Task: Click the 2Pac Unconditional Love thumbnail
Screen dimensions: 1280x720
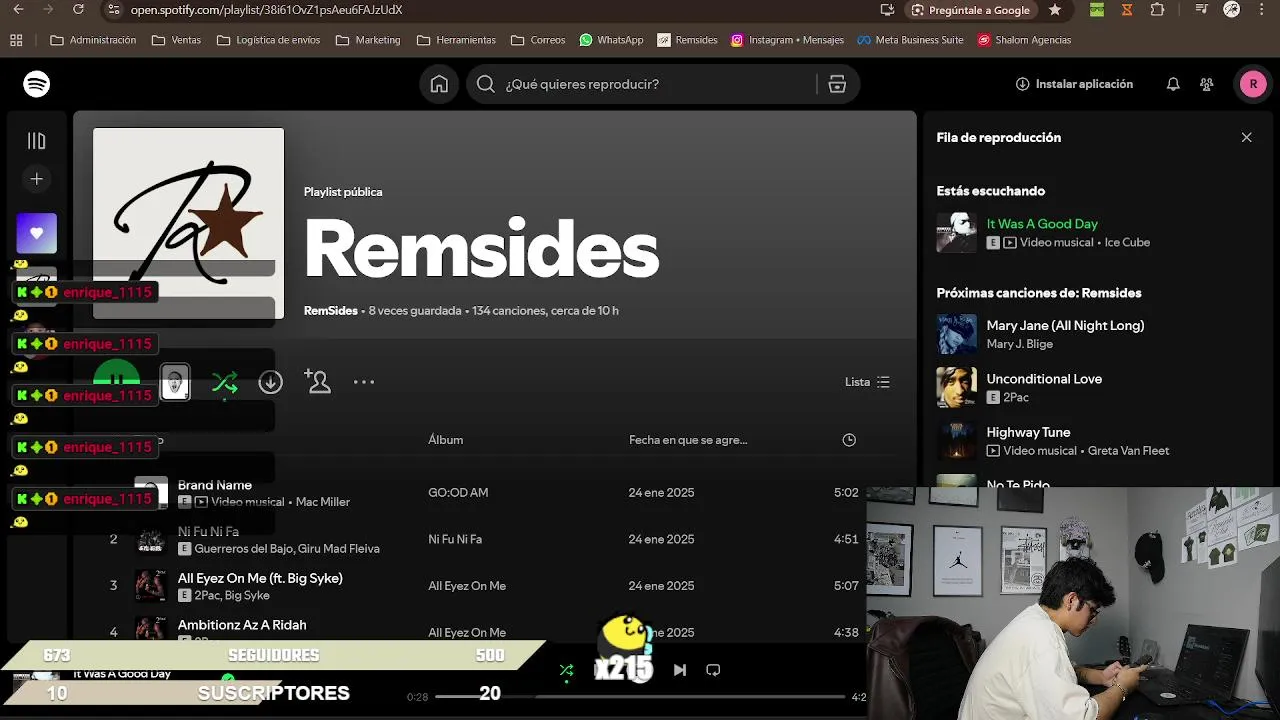Action: (x=956, y=388)
